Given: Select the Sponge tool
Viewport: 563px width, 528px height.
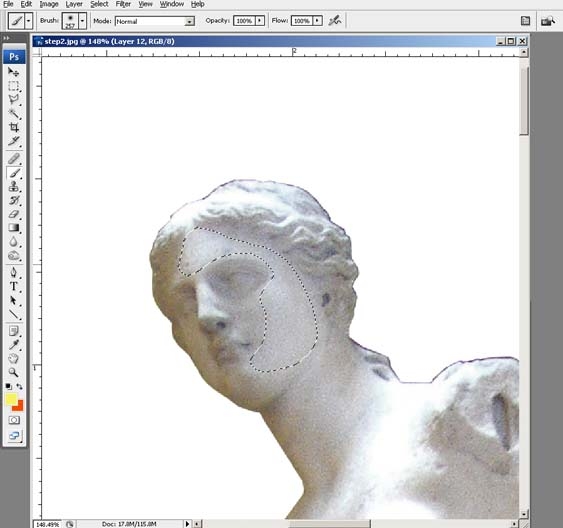Looking at the screenshot, I should pyautogui.click(x=14, y=256).
